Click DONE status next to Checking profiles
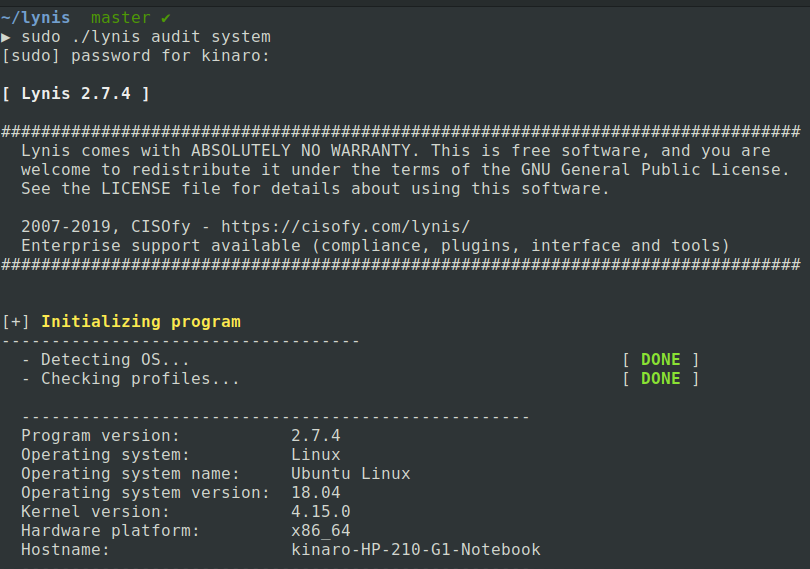The width and height of the screenshot is (810, 569). click(x=660, y=379)
